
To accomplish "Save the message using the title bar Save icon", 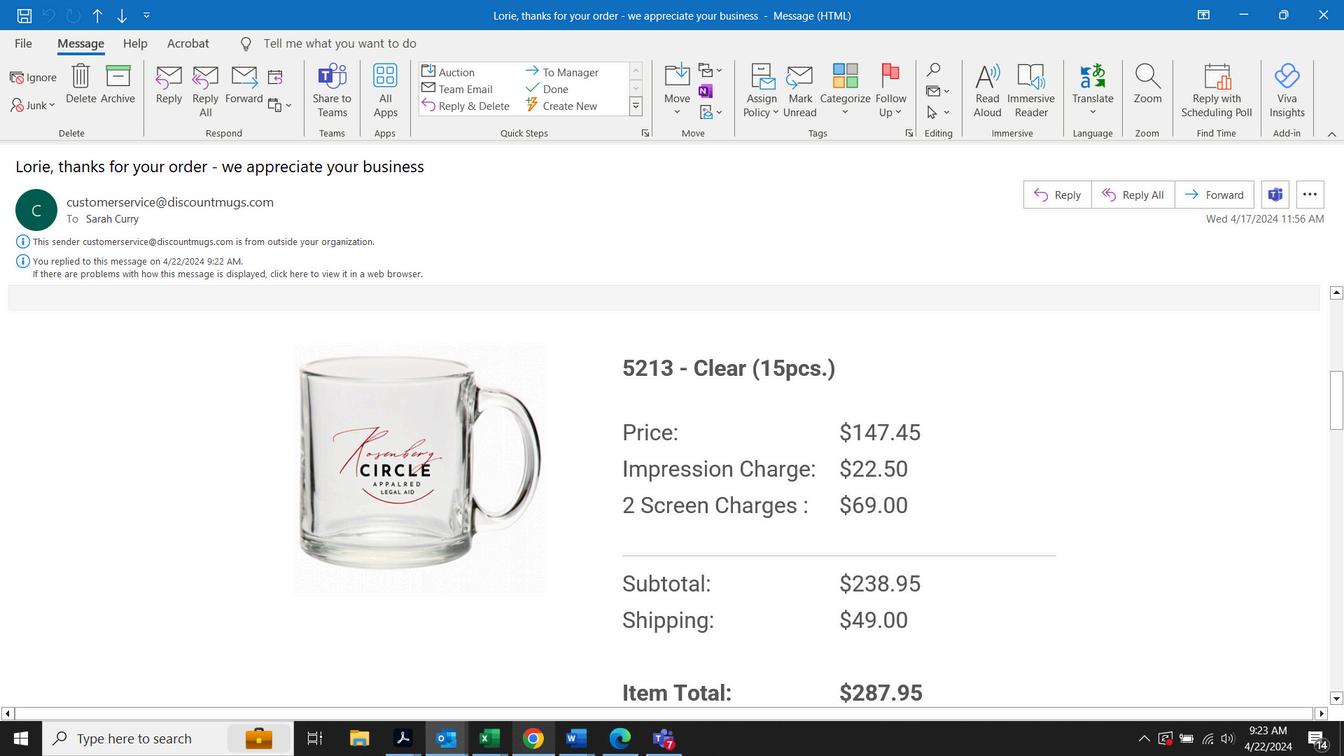I will click(24, 15).
